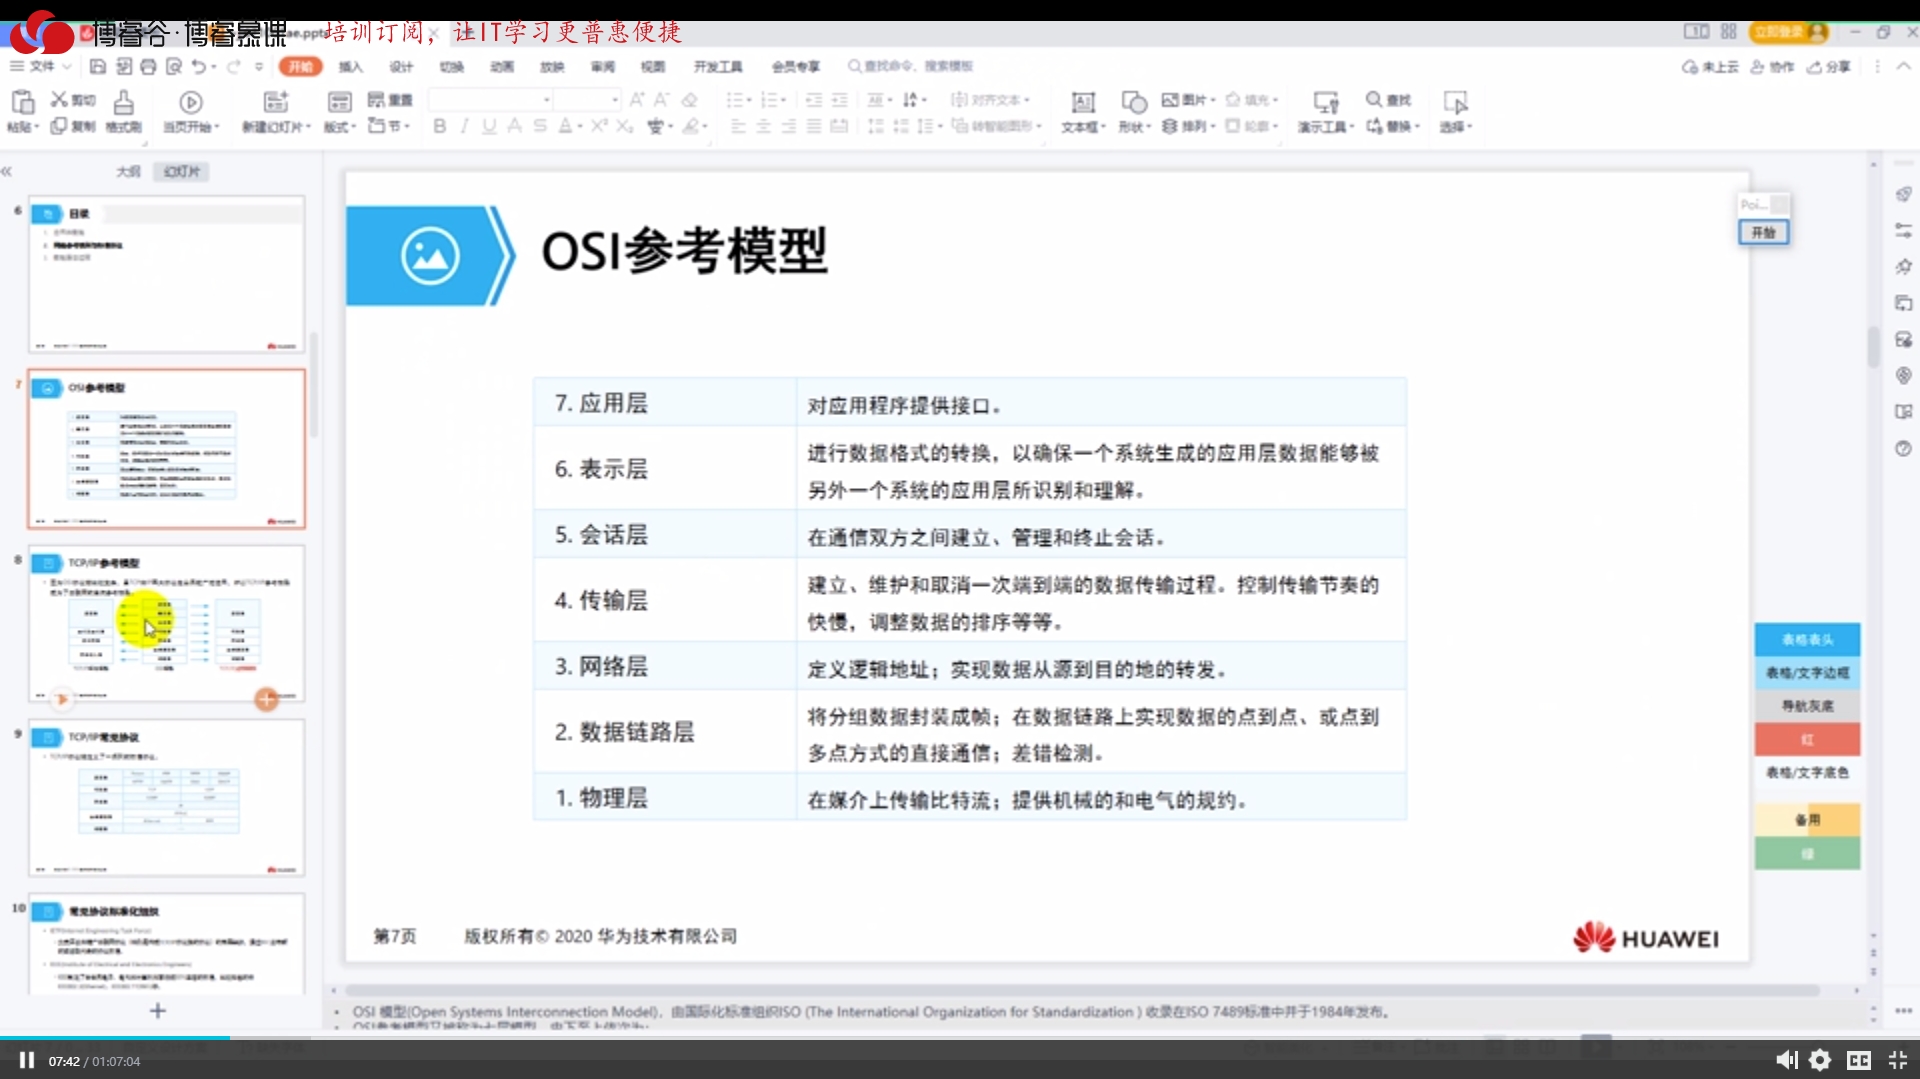Screen dimensions: 1920x1079
Task: Toggle center text alignment
Action: coord(763,126)
